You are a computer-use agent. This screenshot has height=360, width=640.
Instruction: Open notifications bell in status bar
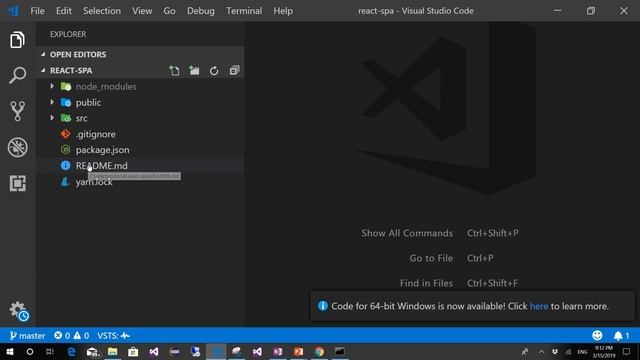621,336
